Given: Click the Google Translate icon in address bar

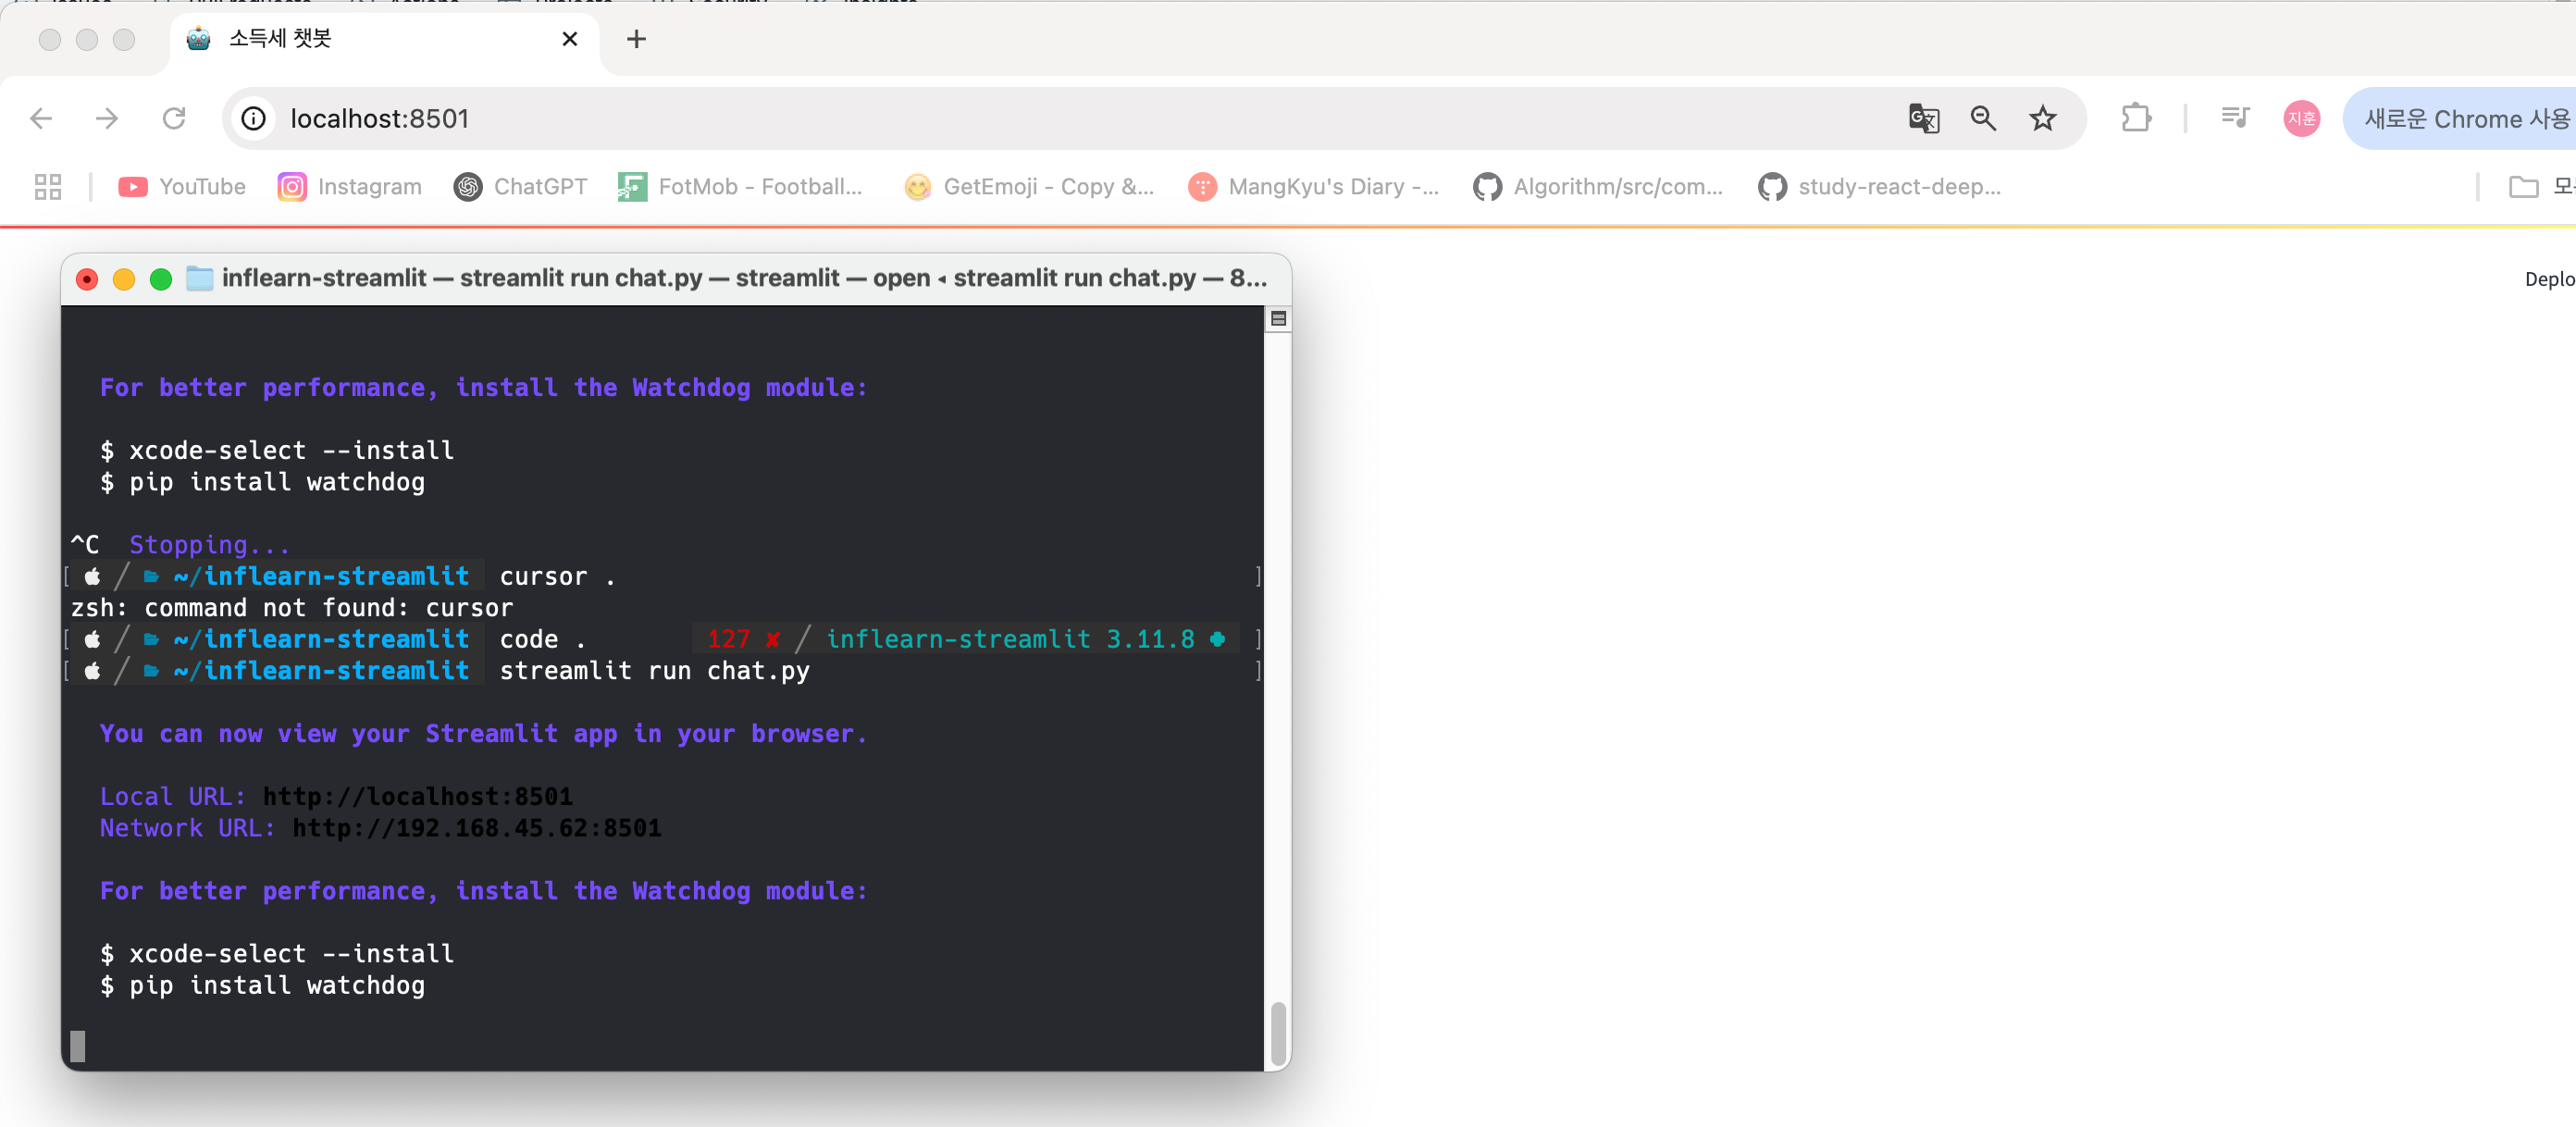Looking at the screenshot, I should tap(1923, 119).
